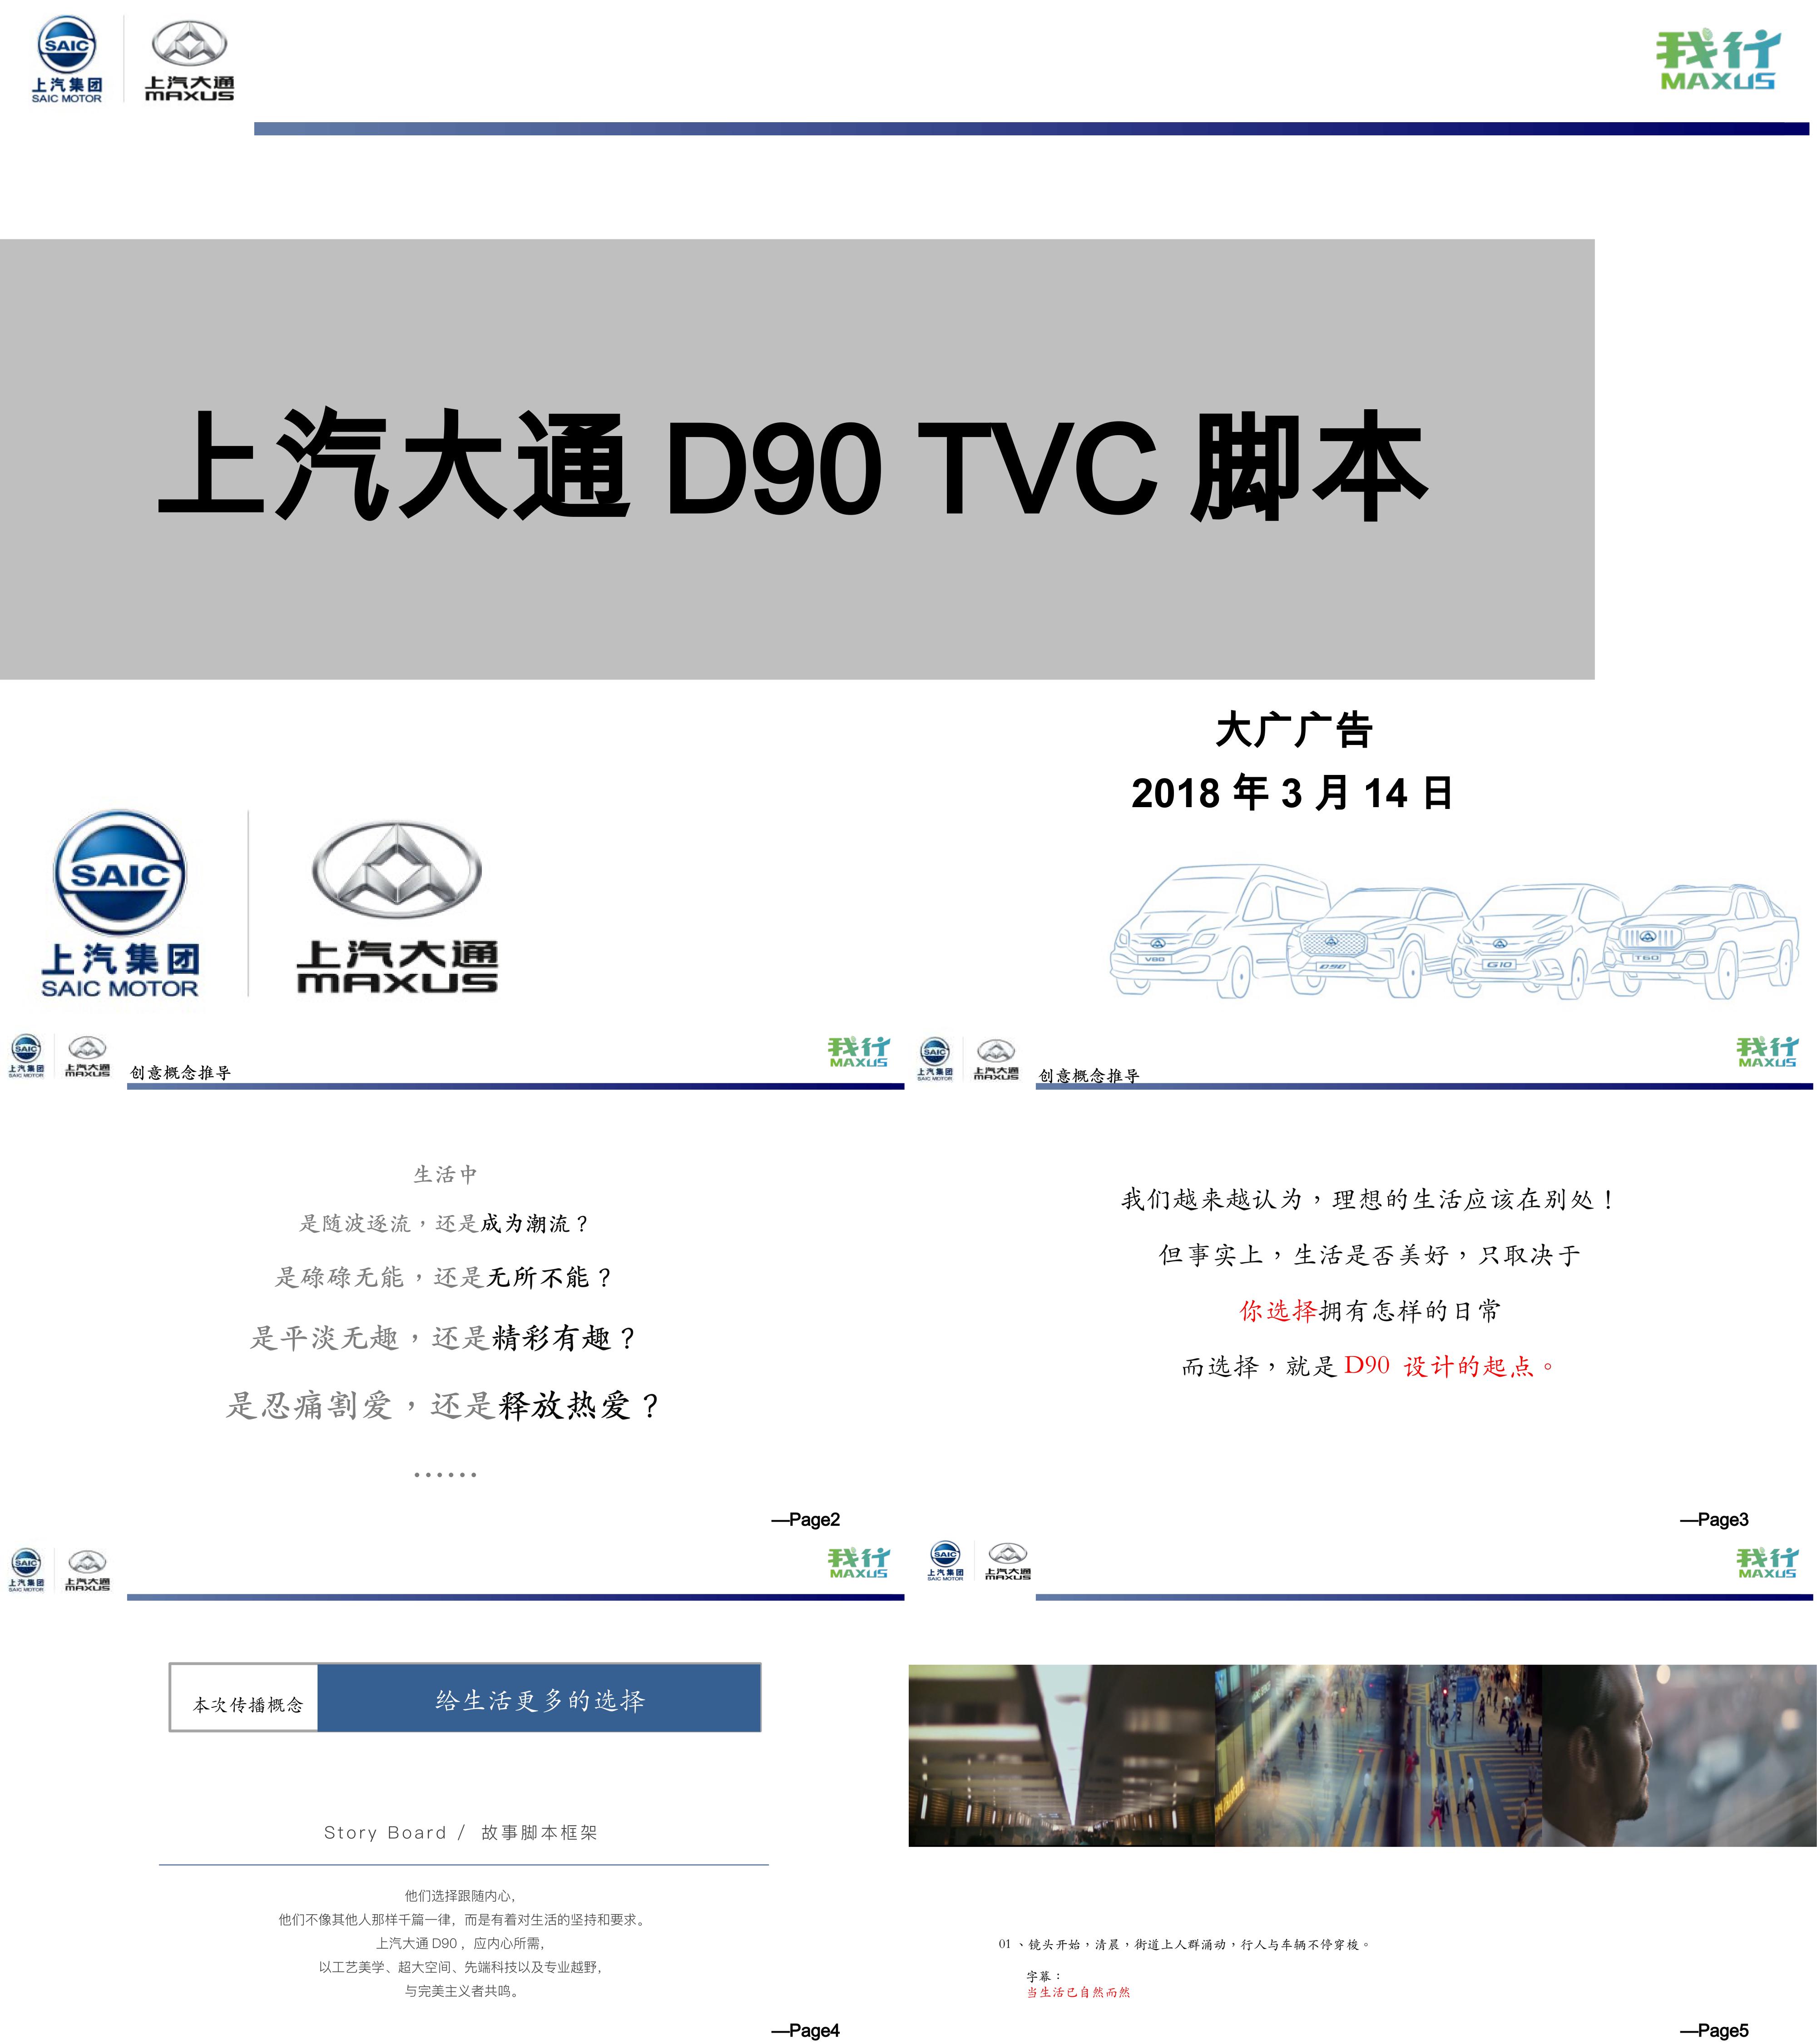
Task: Select the title 上汽大通 D90 TVC 脚本
Action: tap(793, 465)
